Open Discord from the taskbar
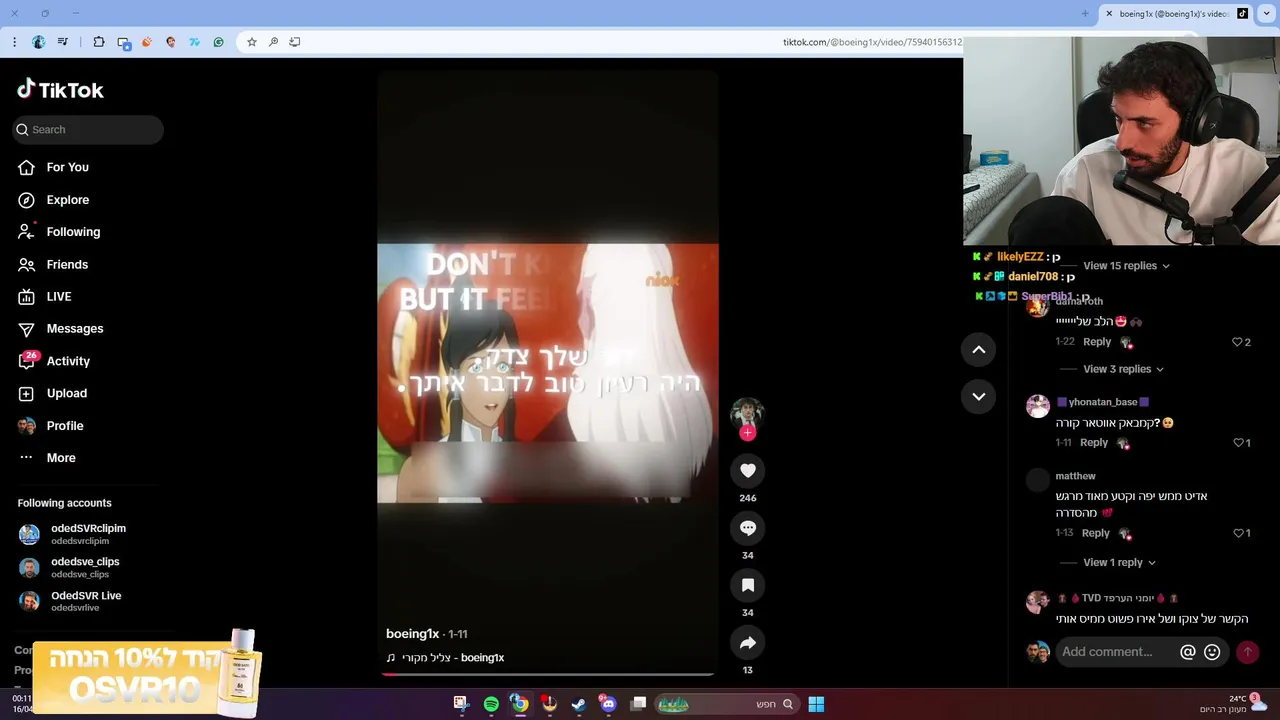 tap(608, 704)
